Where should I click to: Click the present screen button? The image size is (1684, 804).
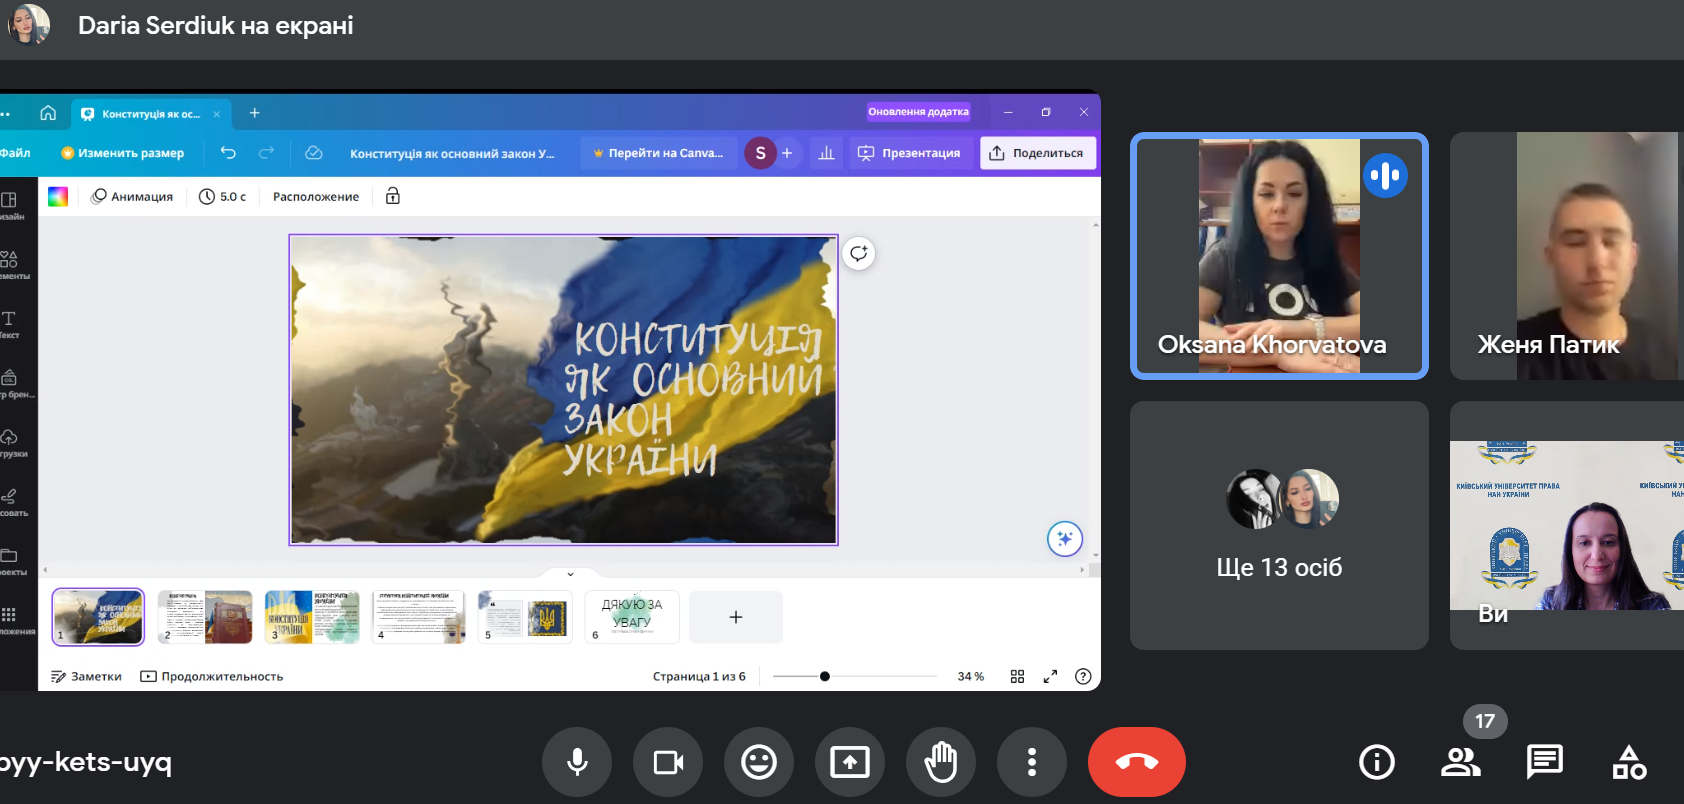[849, 762]
